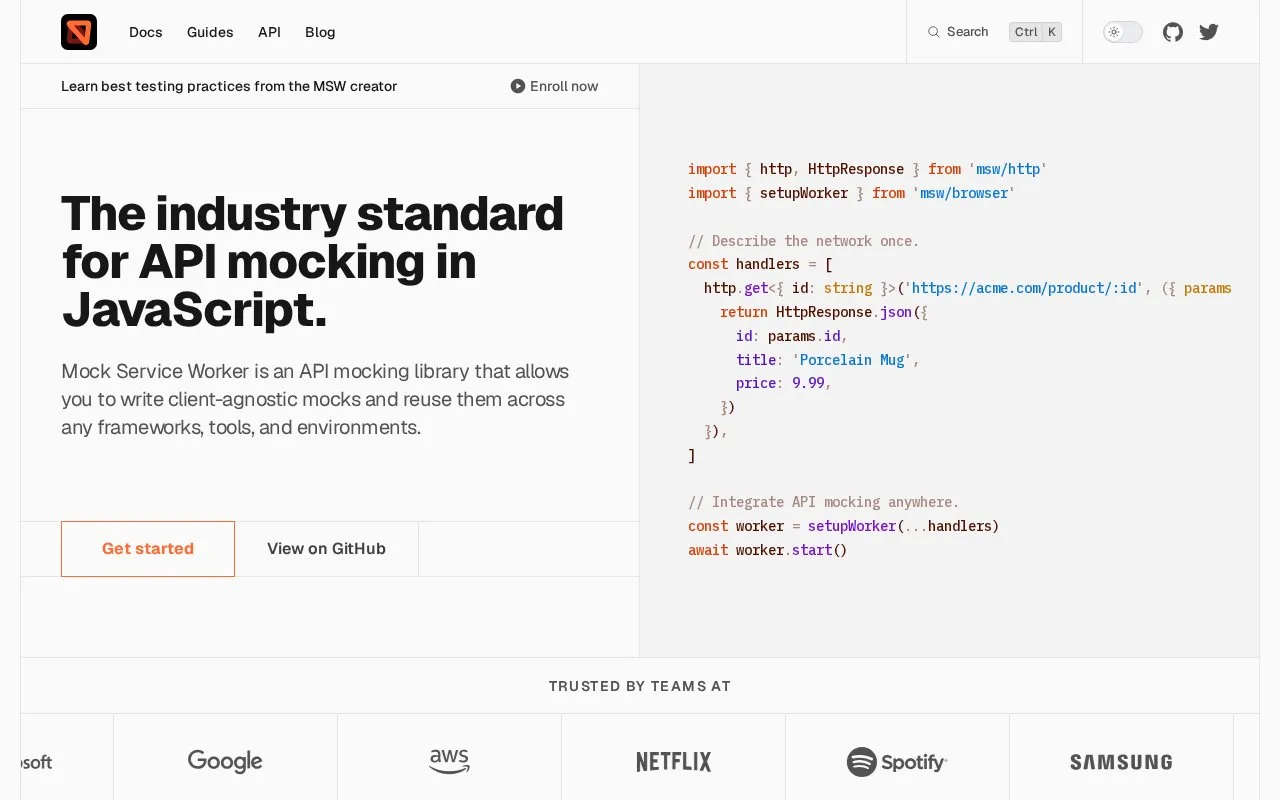Open the API menu item
The height and width of the screenshot is (800, 1280).
click(269, 32)
